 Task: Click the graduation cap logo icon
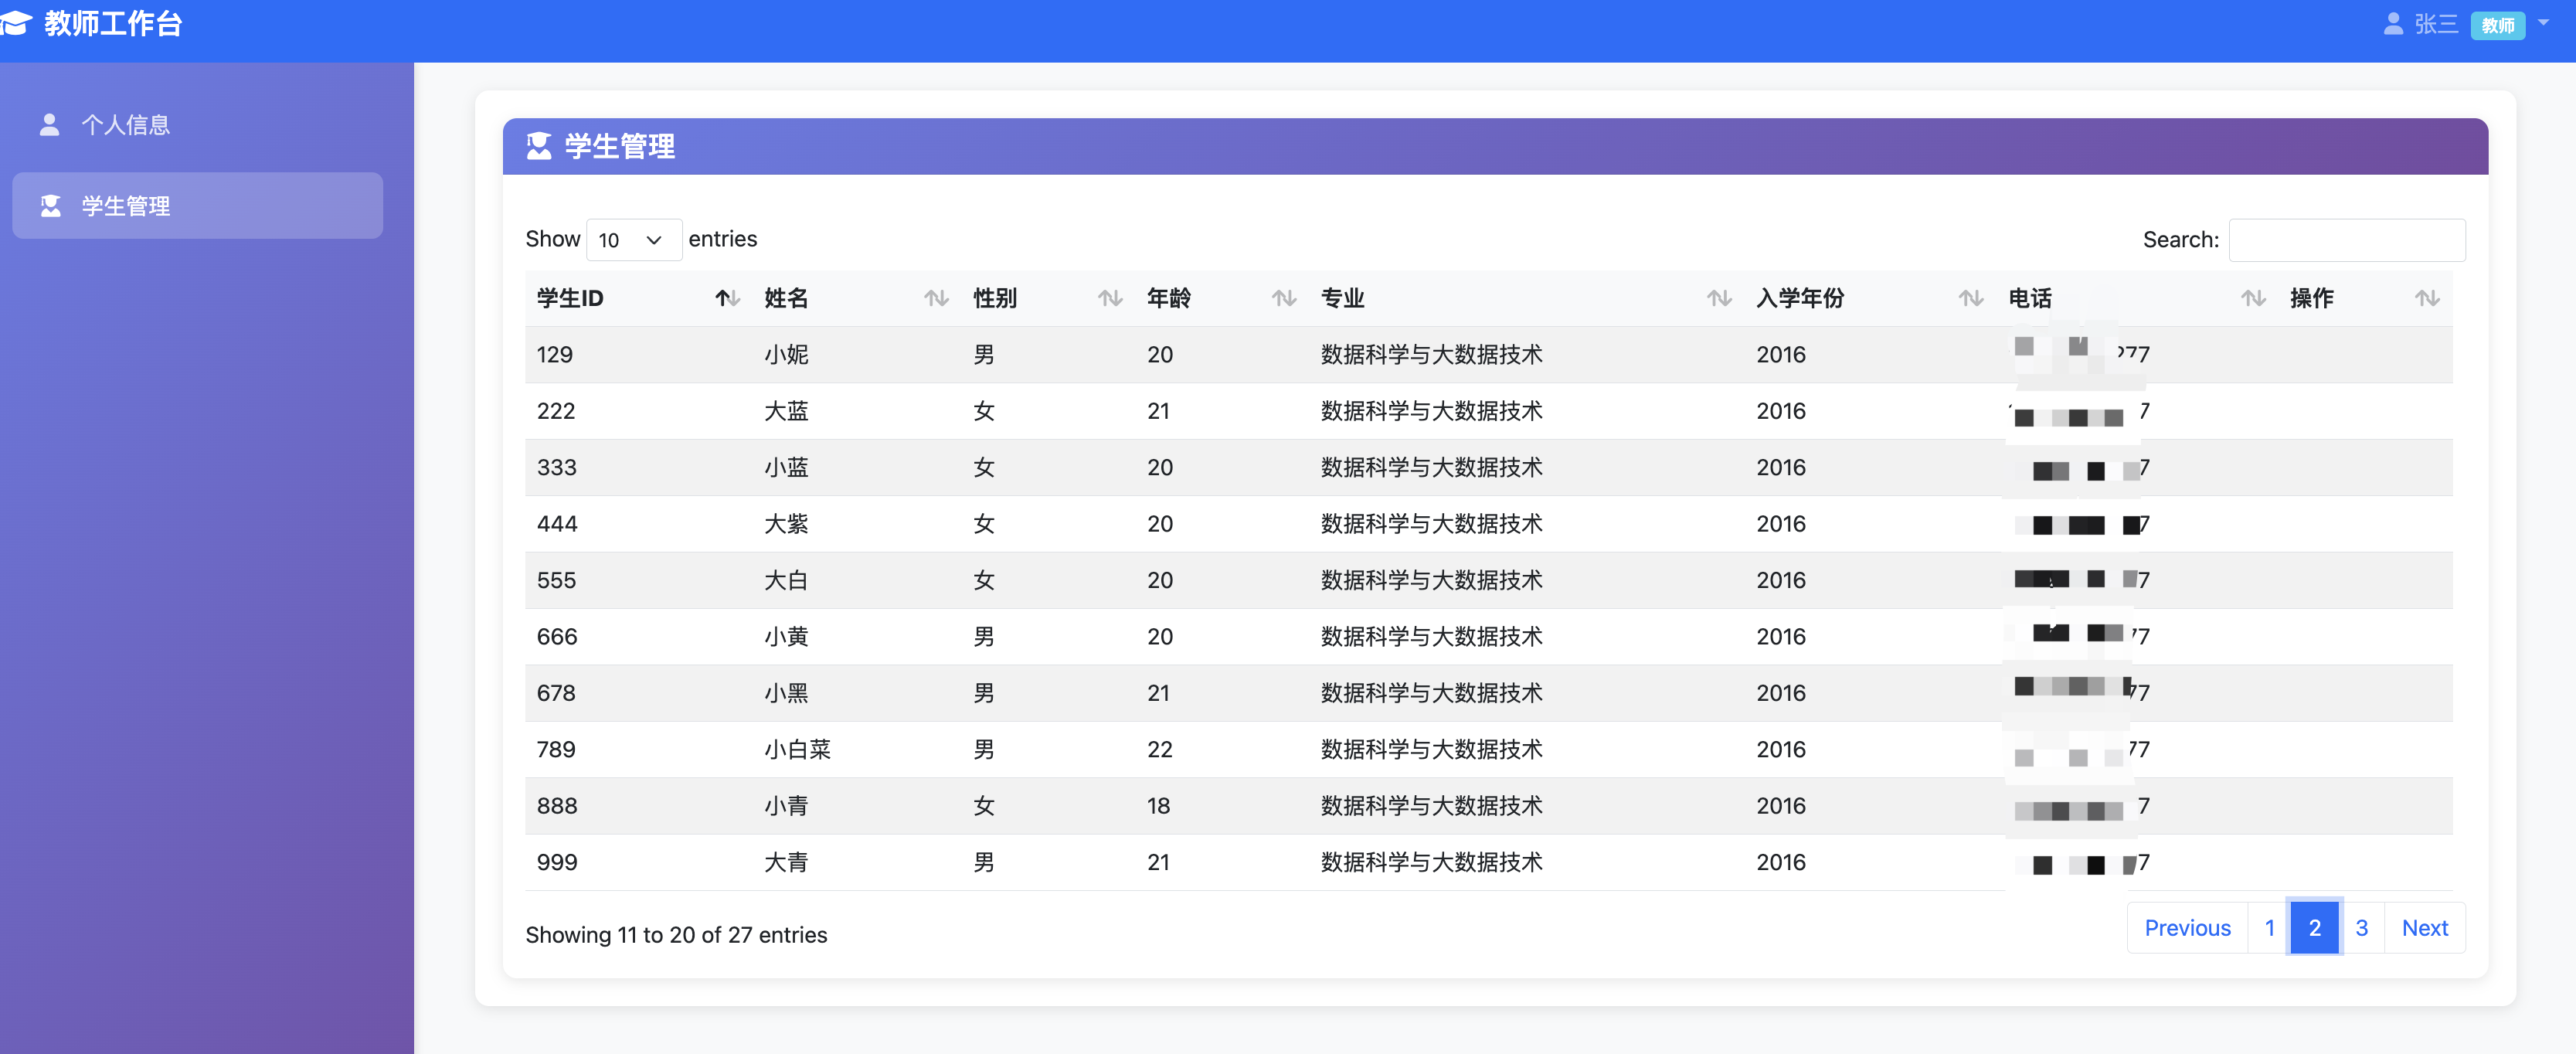point(16,23)
